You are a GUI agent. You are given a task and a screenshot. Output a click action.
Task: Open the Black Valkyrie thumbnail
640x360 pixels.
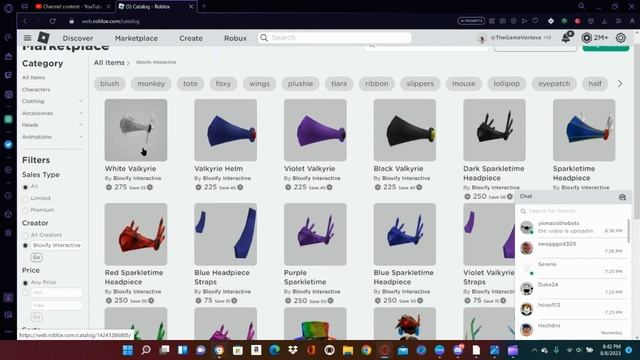coord(404,130)
